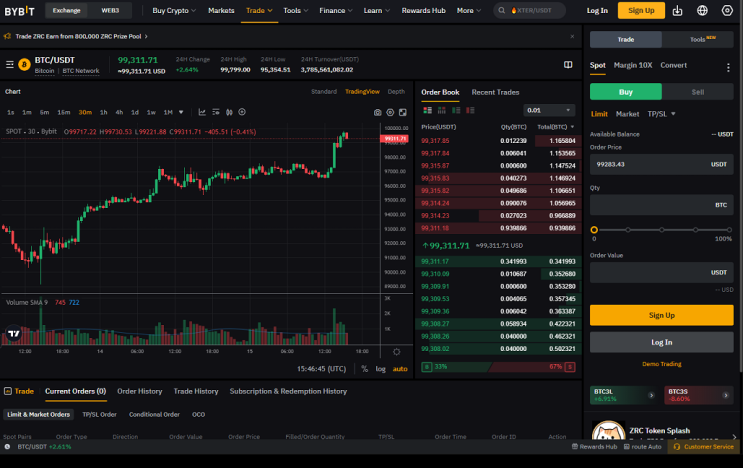Open the TradingView logo on the chart
The height and width of the screenshot is (468, 743).
point(14,333)
